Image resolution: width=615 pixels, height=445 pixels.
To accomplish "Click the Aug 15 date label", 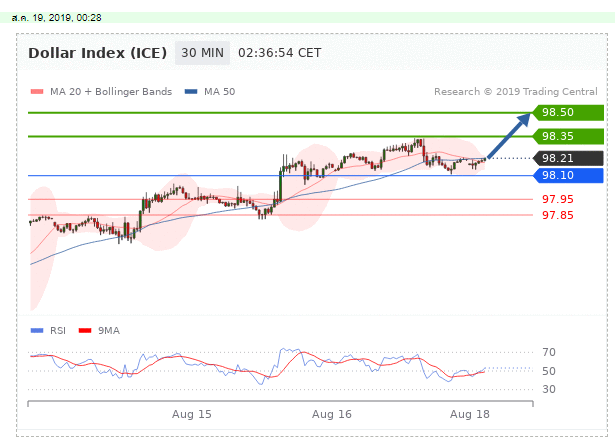I will [192, 414].
